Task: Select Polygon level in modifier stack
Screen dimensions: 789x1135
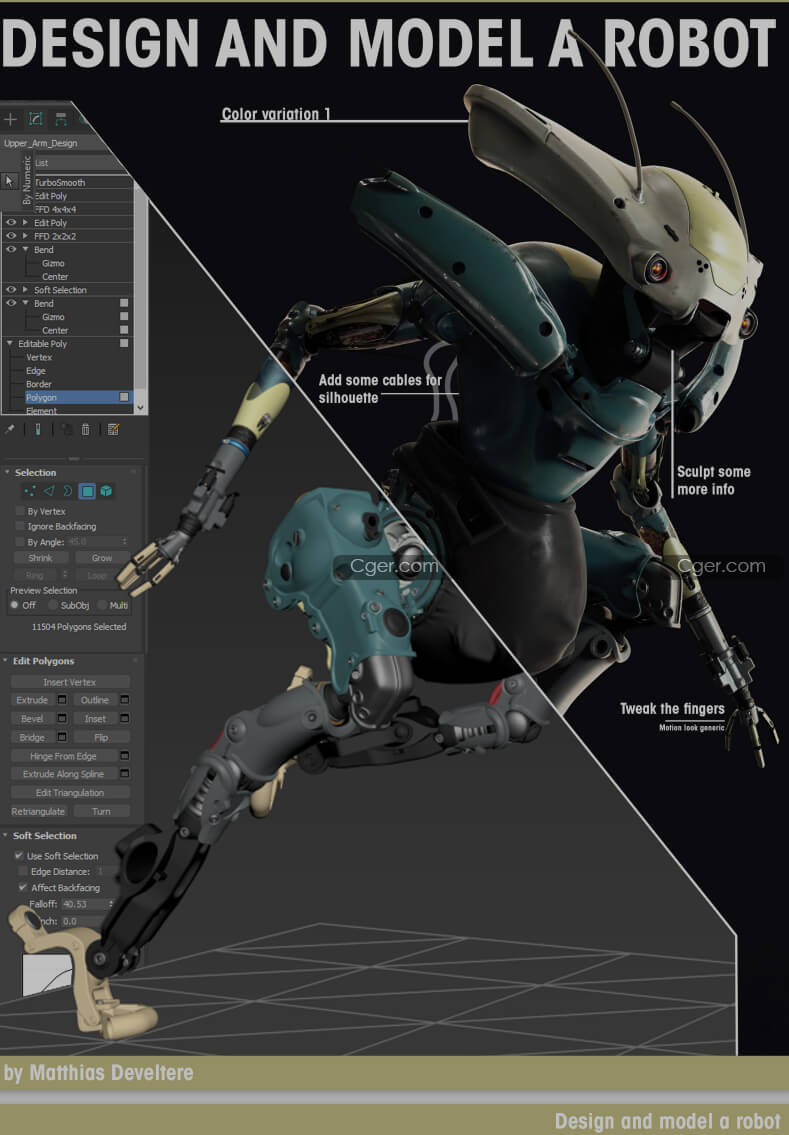Action: pyautogui.click(x=40, y=397)
